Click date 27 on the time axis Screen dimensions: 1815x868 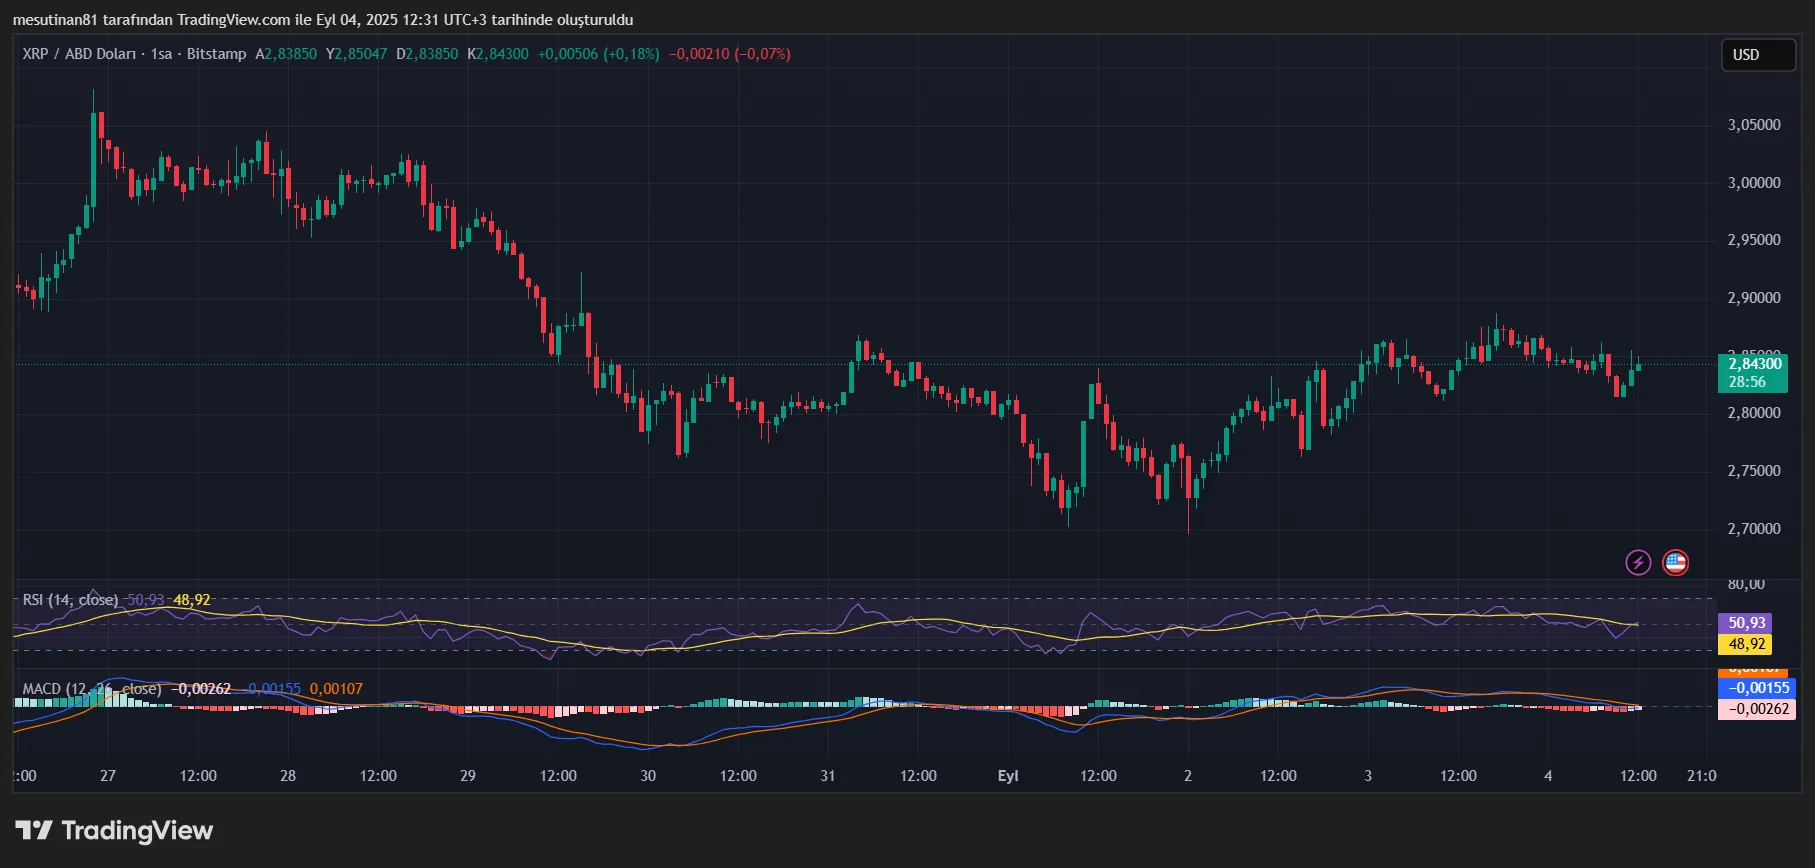108,776
